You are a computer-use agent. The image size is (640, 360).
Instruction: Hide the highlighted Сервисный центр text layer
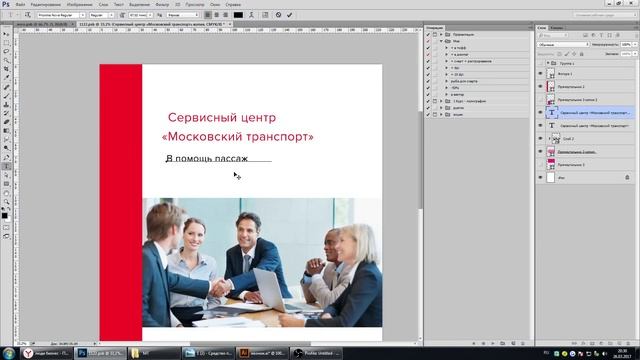[x=540, y=112]
